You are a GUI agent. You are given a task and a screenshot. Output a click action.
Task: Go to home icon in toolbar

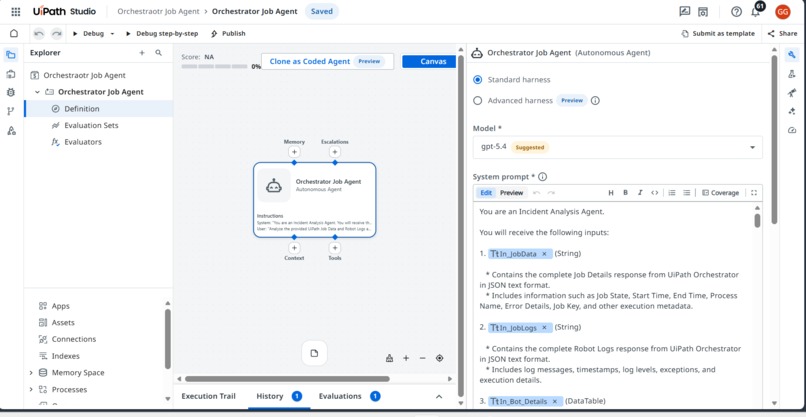coord(14,33)
